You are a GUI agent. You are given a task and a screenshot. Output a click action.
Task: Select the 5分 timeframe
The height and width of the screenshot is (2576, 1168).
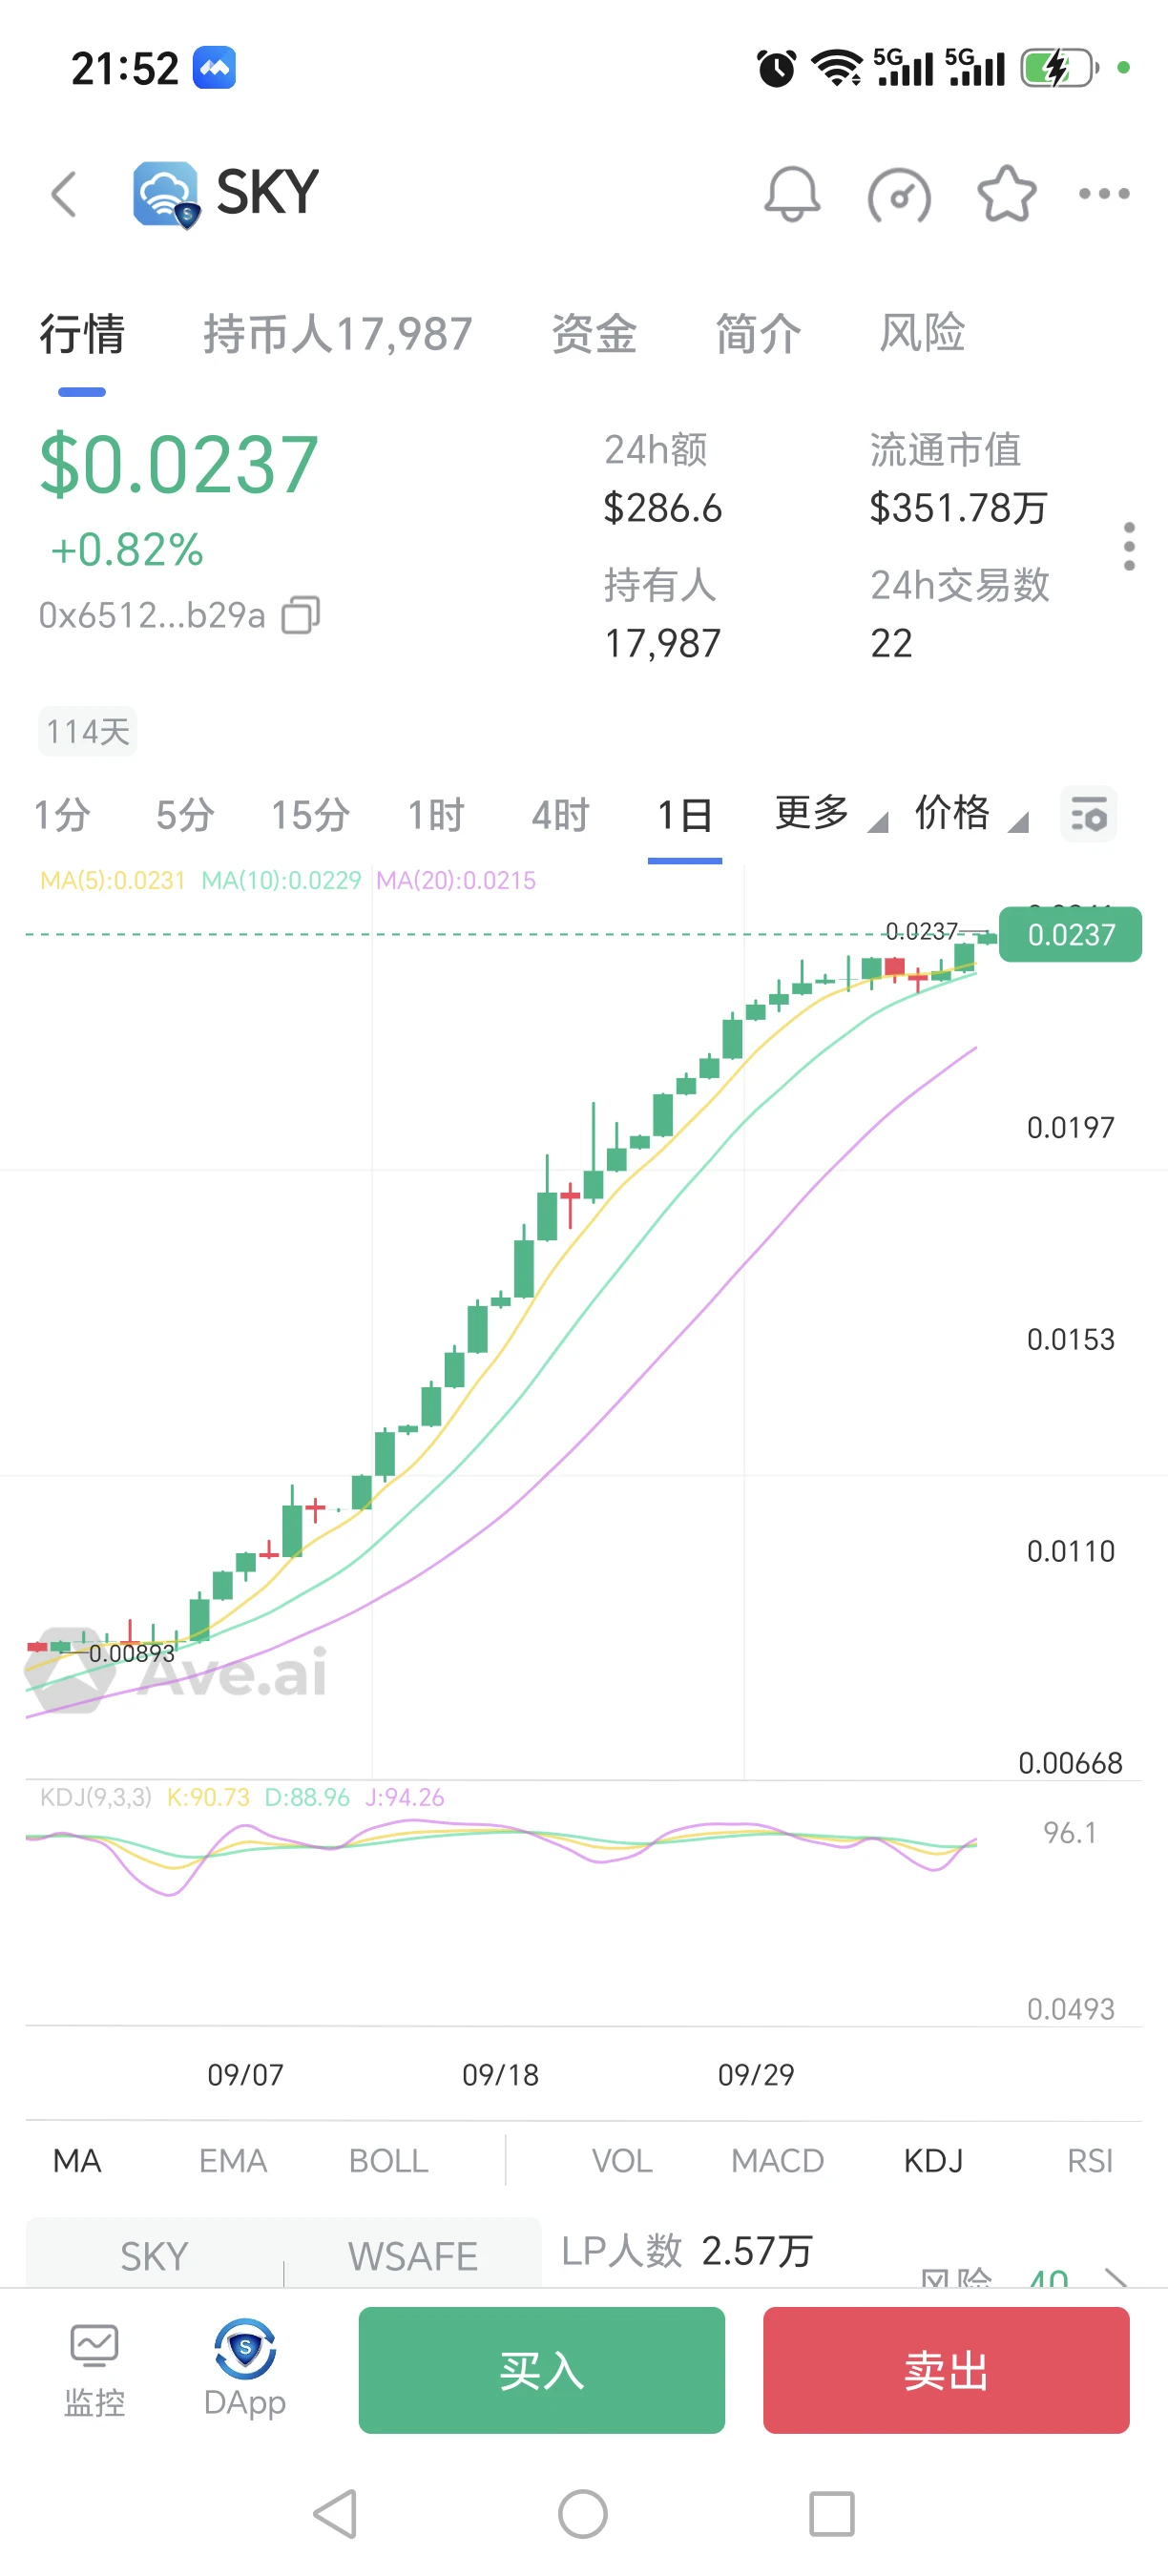tap(185, 815)
